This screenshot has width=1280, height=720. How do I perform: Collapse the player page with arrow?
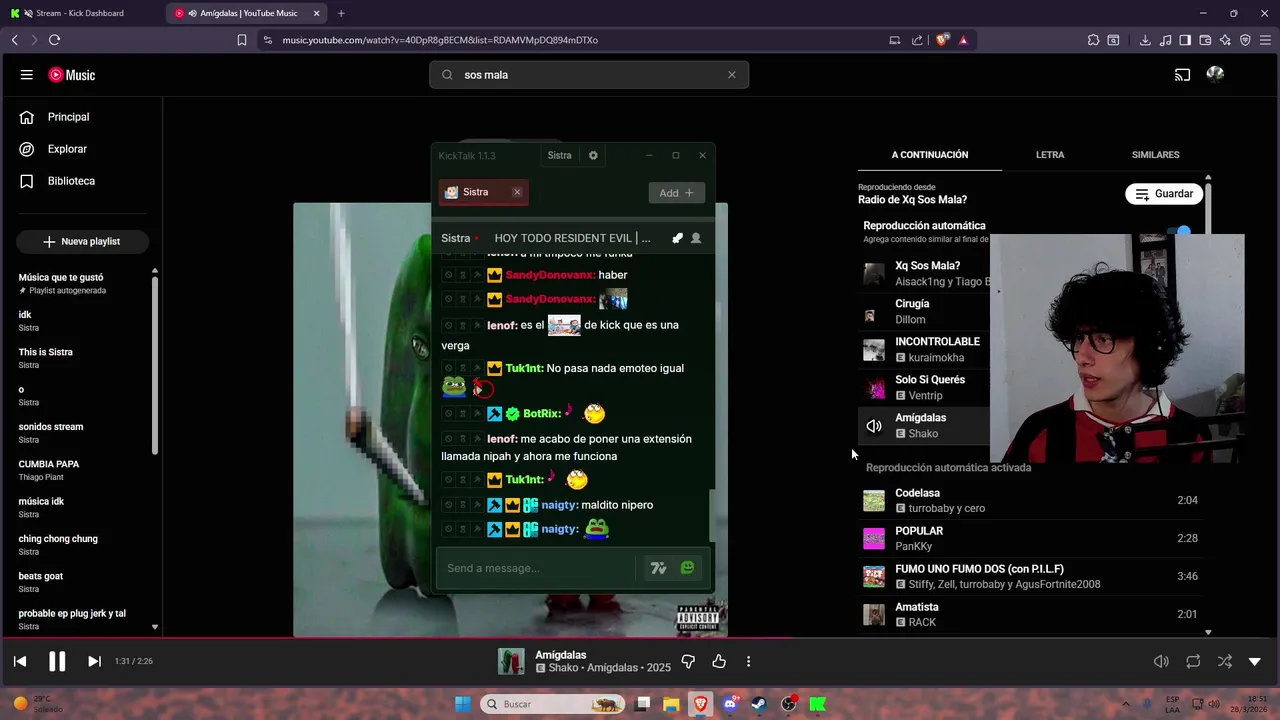1255,661
